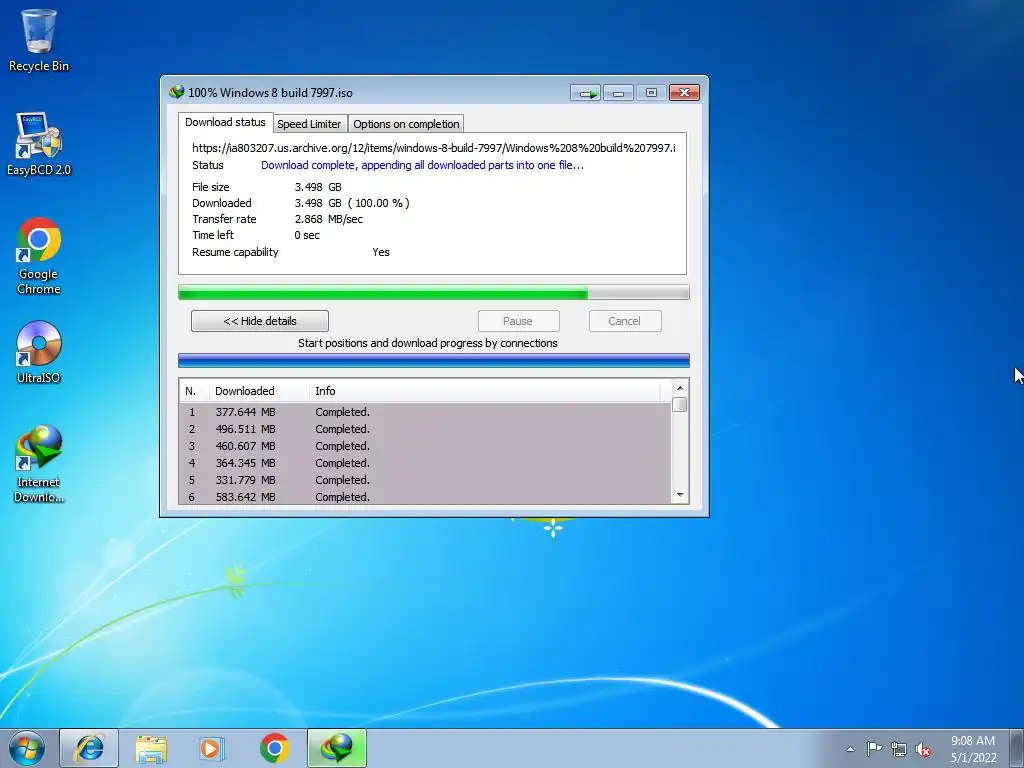Click the IDM icon in the dialog title bar
This screenshot has width=1024, height=768.
tap(176, 92)
